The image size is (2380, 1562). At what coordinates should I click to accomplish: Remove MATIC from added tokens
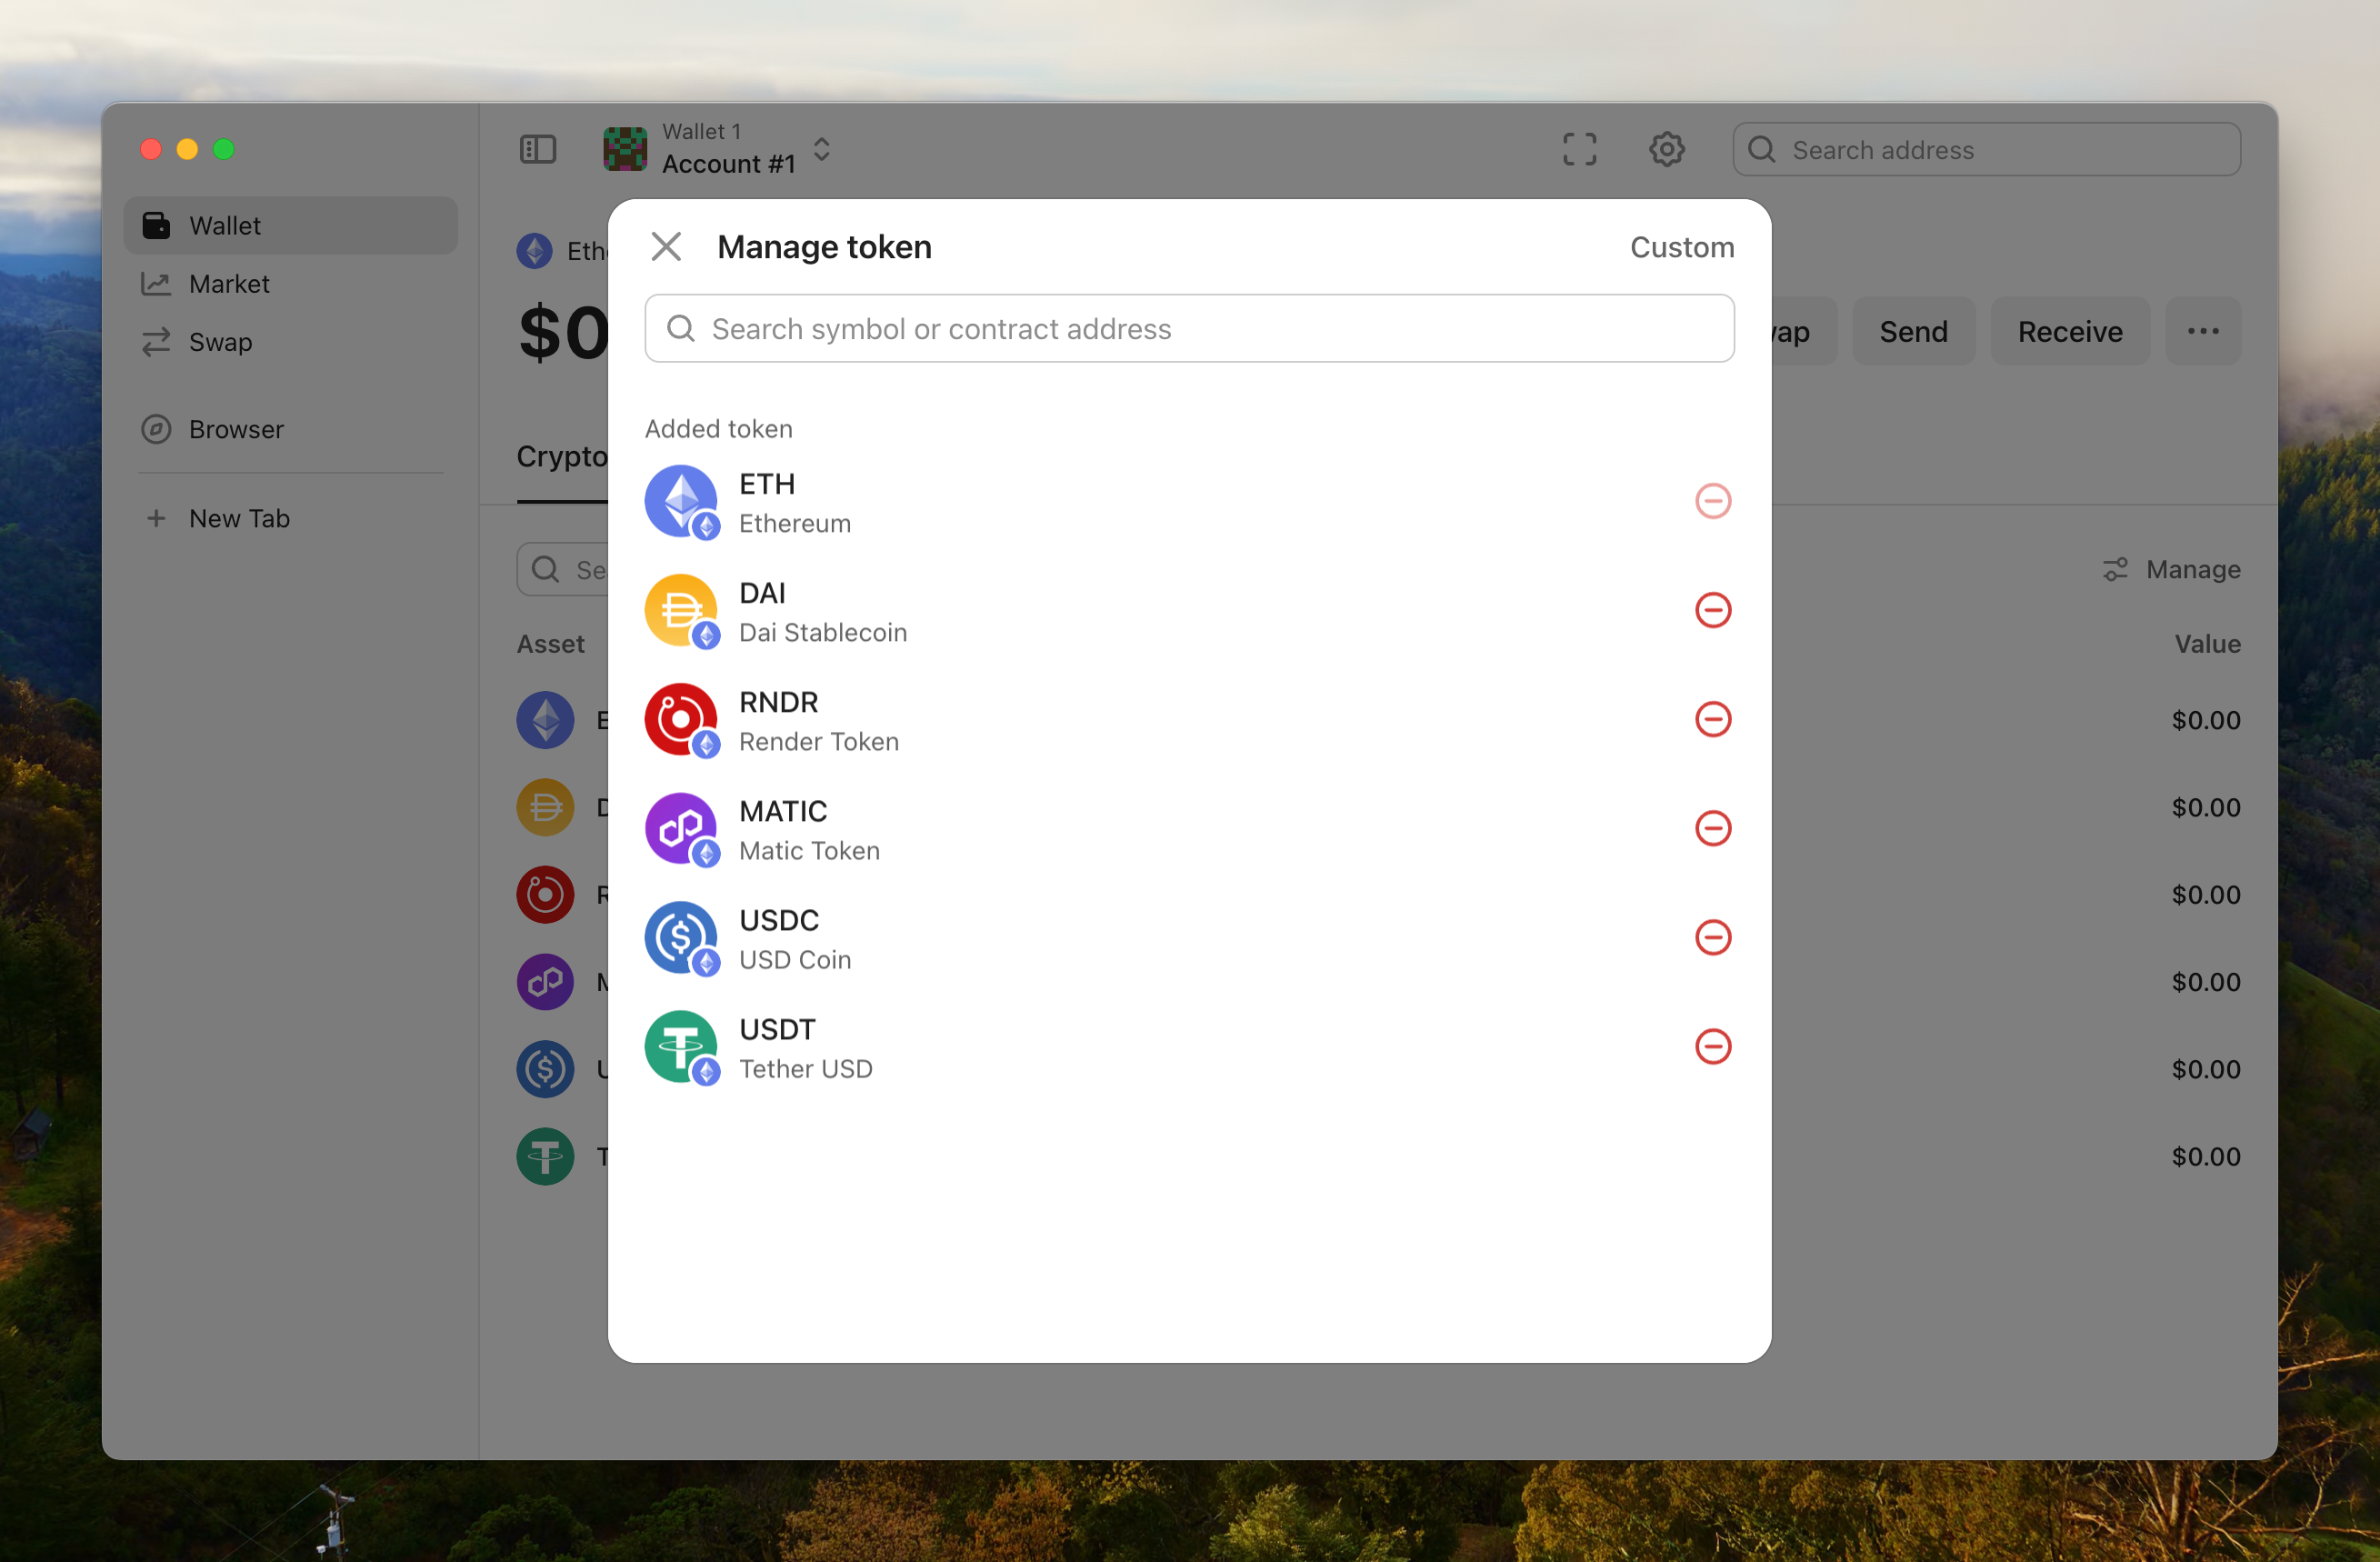(1713, 828)
